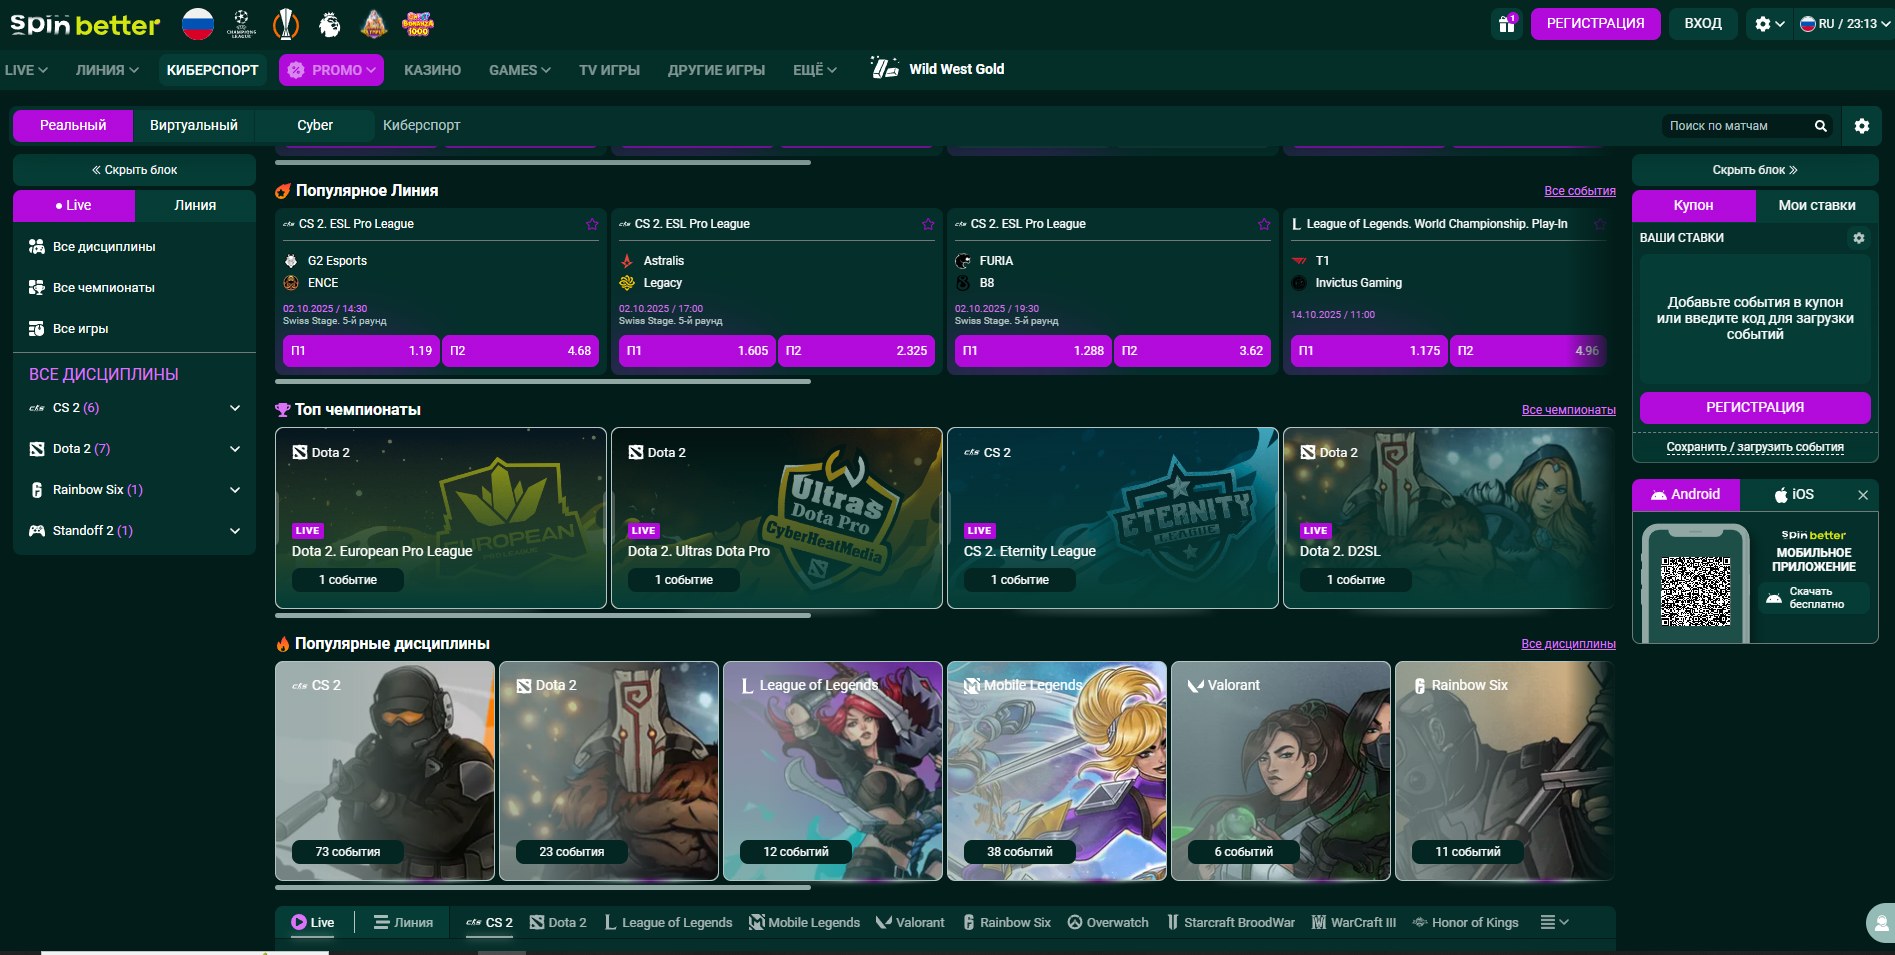Switch app download to iOS

pyautogui.click(x=1794, y=494)
